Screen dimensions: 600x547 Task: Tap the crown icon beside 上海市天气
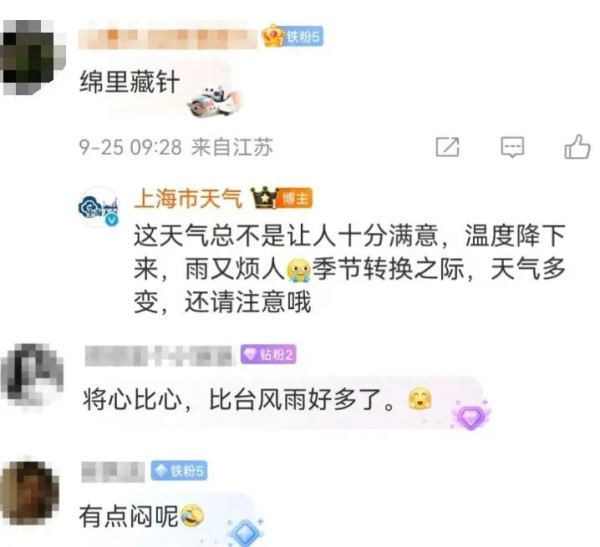click(x=263, y=198)
